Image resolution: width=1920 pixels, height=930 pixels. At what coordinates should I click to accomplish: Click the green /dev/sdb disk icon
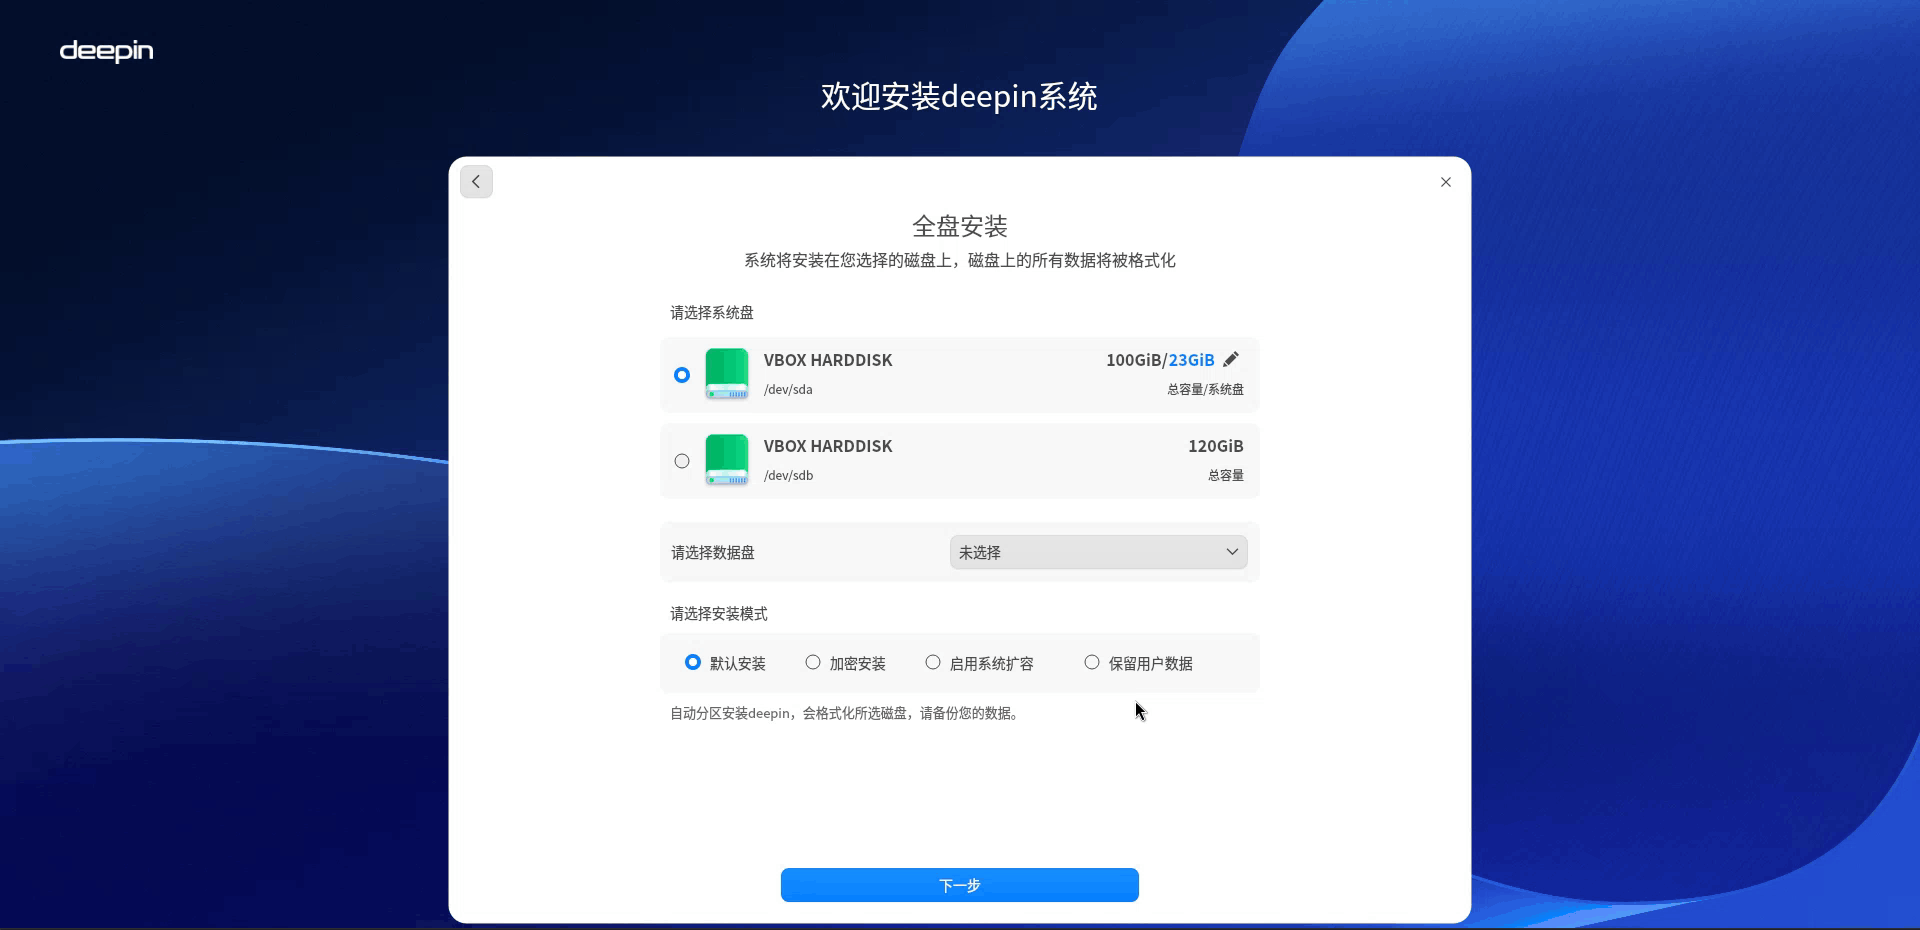click(x=727, y=460)
